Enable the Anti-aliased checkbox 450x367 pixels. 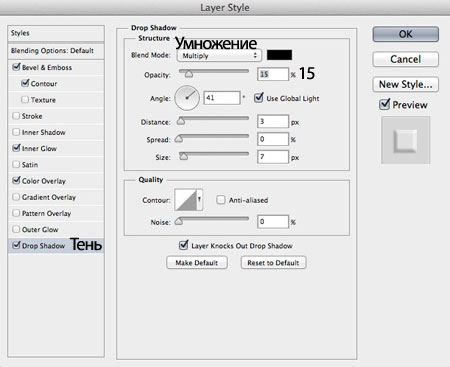[x=221, y=200]
